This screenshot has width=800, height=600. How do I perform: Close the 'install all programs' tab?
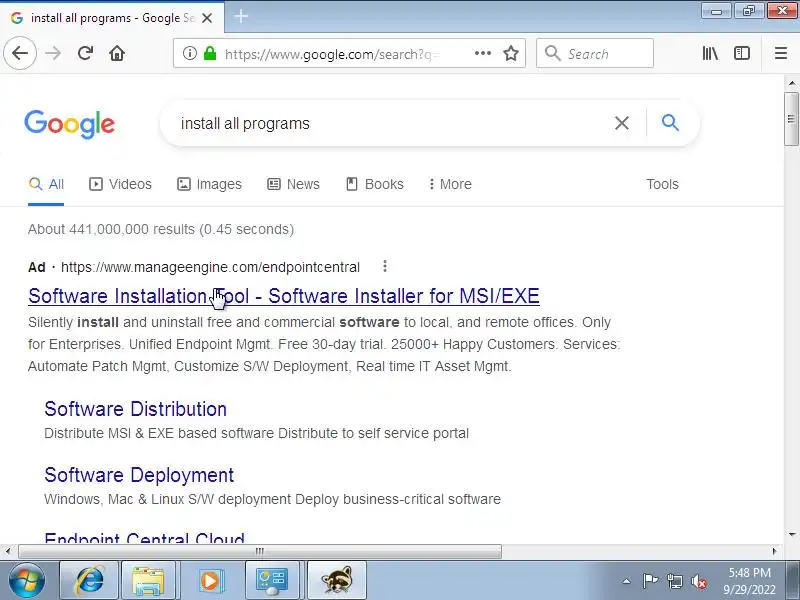click(207, 18)
